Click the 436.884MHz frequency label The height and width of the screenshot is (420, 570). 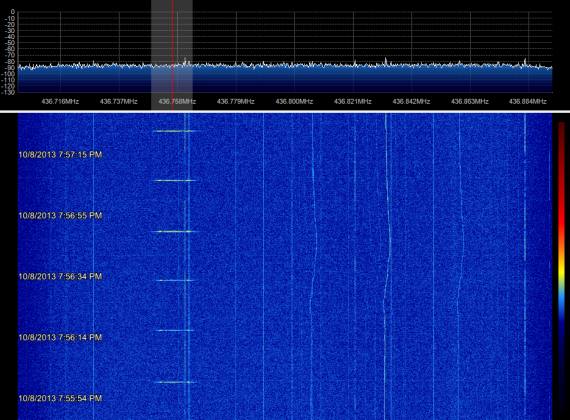pyautogui.click(x=527, y=101)
